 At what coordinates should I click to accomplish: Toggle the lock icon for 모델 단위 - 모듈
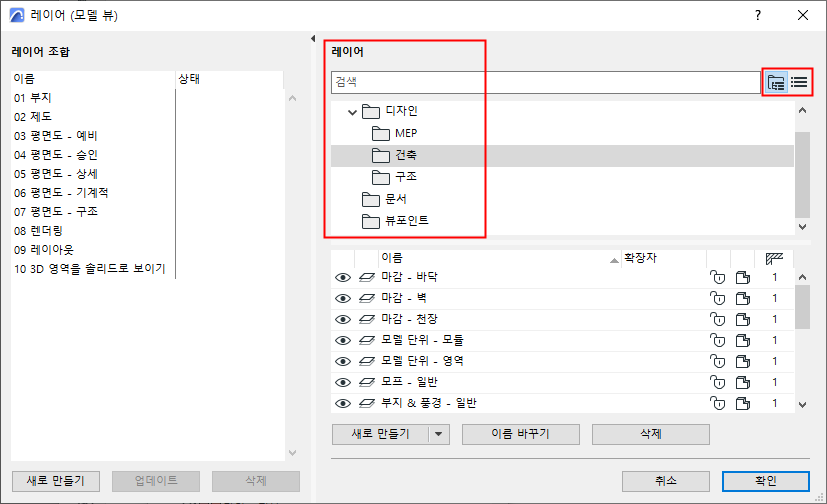717,341
